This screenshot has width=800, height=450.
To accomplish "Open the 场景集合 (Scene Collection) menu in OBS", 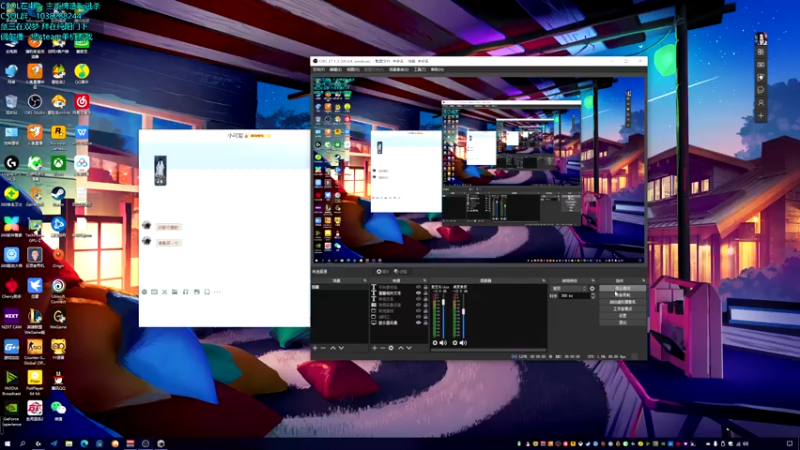I will (398, 69).
